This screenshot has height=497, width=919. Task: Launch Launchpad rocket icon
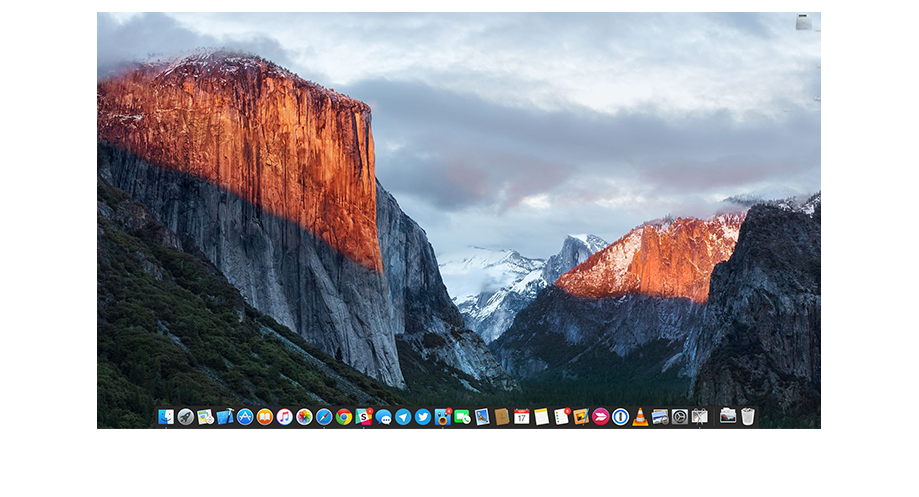pos(186,417)
